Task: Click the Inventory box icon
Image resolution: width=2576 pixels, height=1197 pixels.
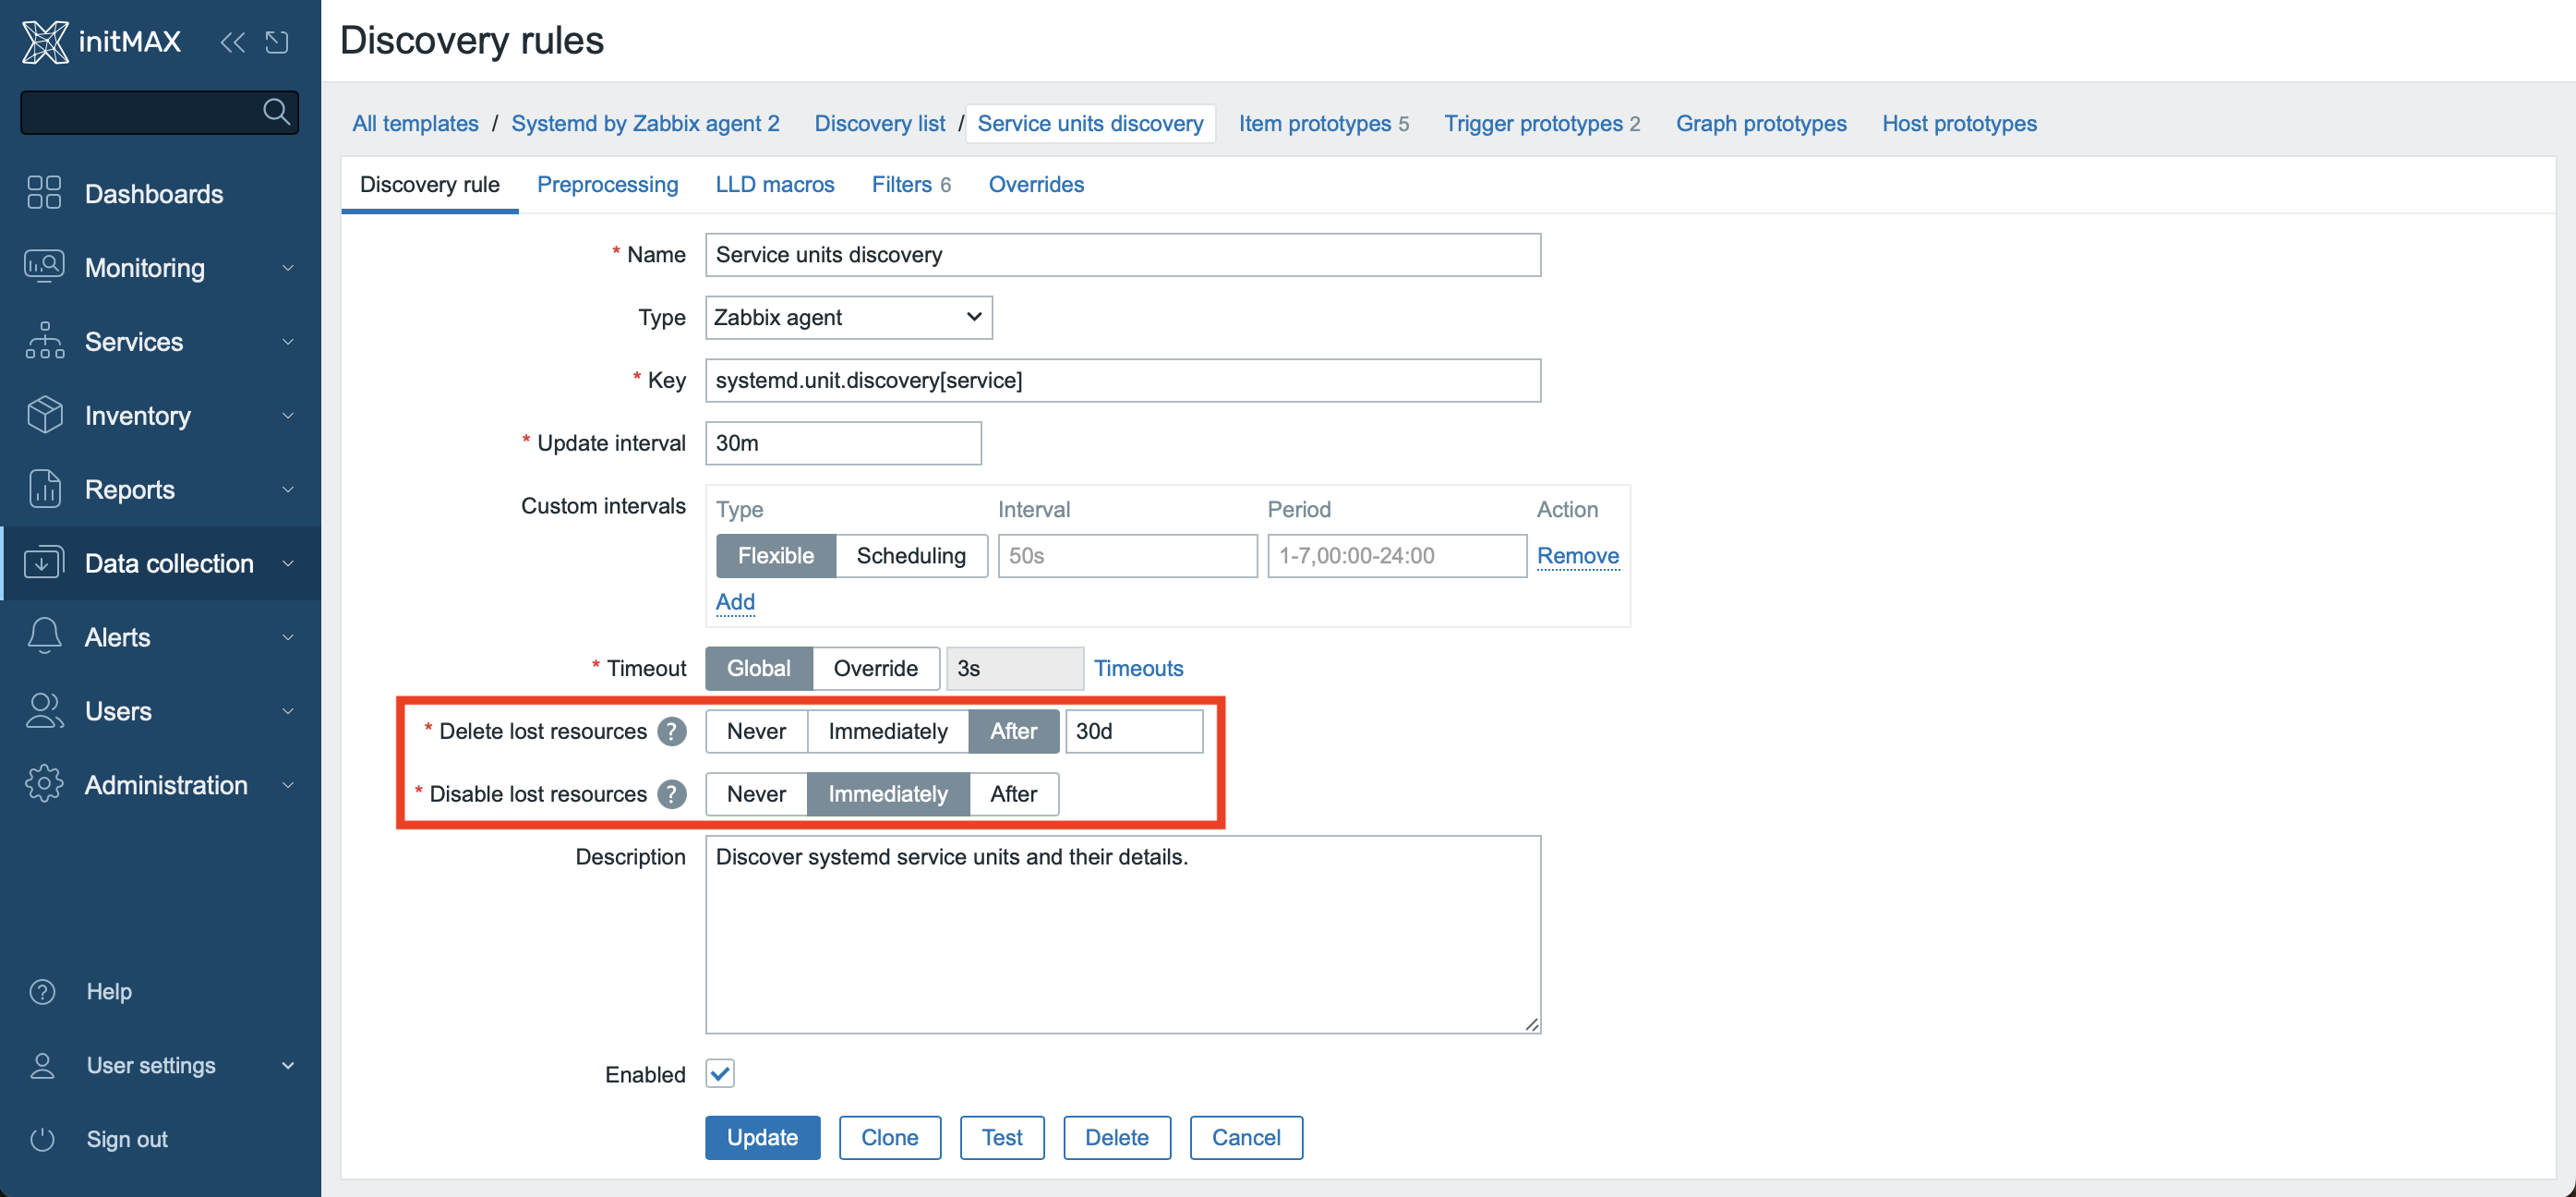Action: (x=44, y=415)
